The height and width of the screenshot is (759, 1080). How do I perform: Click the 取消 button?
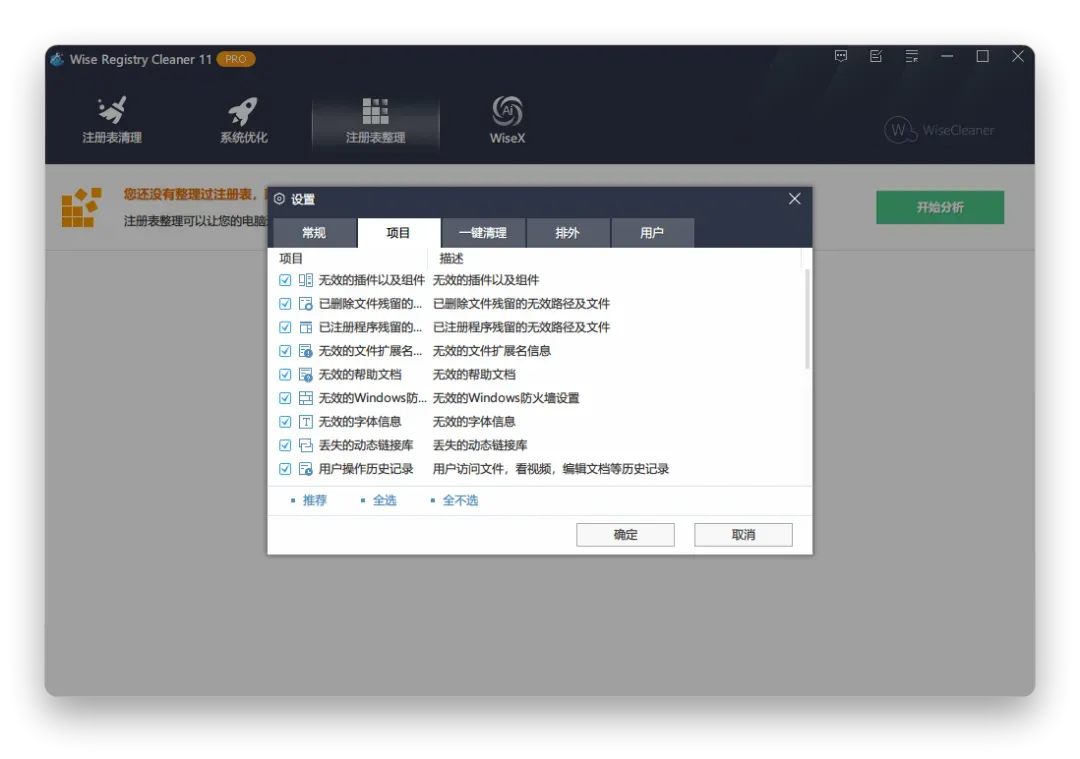pyautogui.click(x=743, y=534)
